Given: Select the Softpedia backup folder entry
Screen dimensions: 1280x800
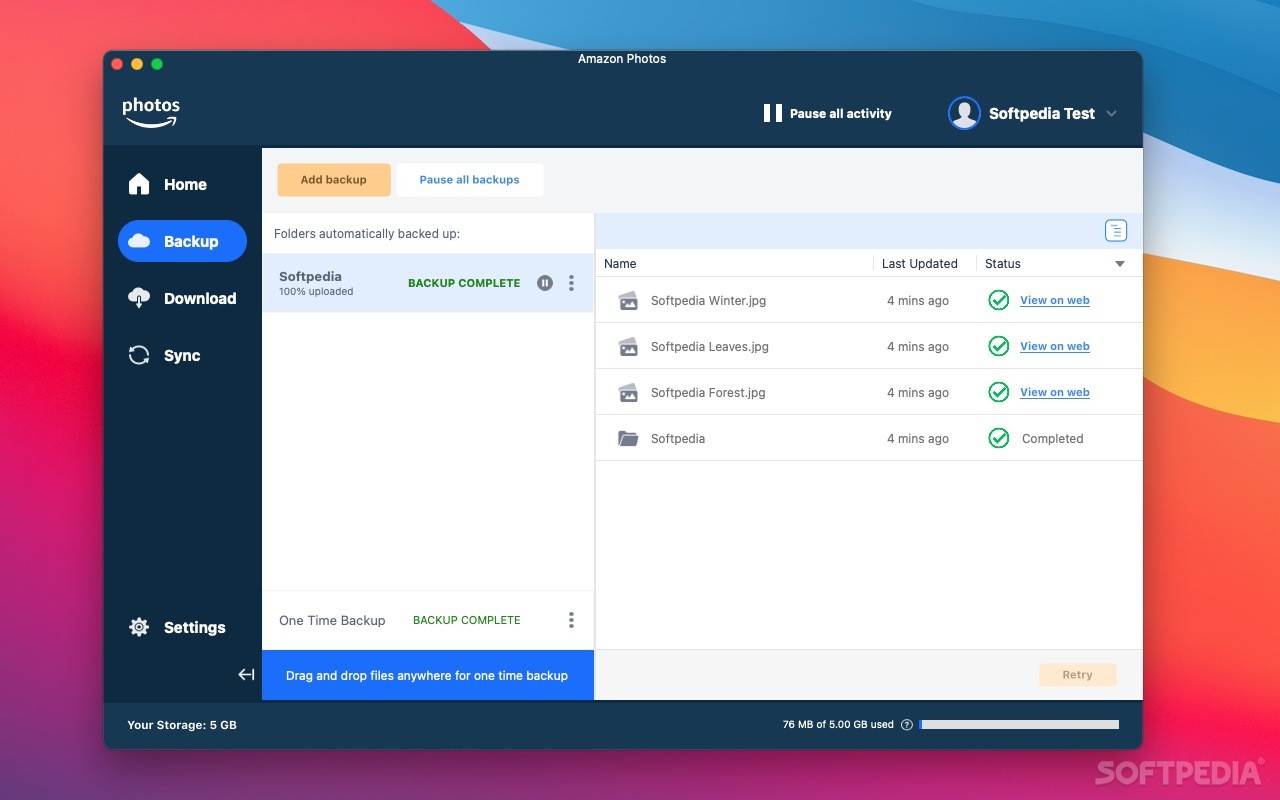Looking at the screenshot, I should [428, 283].
